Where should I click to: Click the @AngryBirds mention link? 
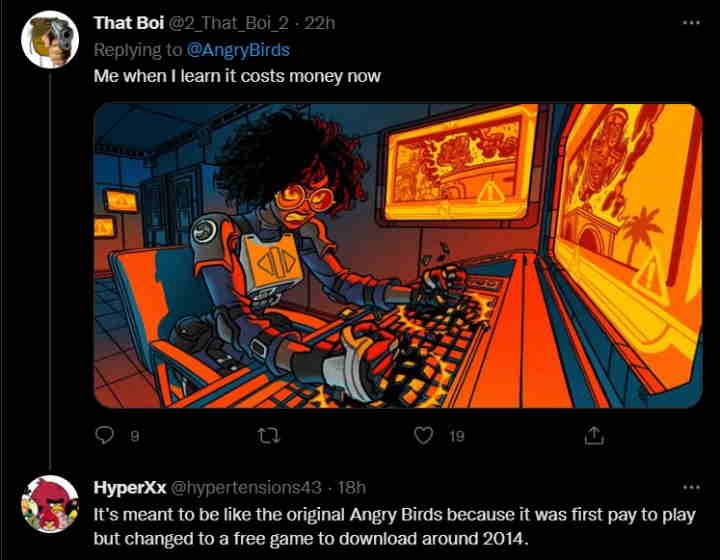pos(238,50)
